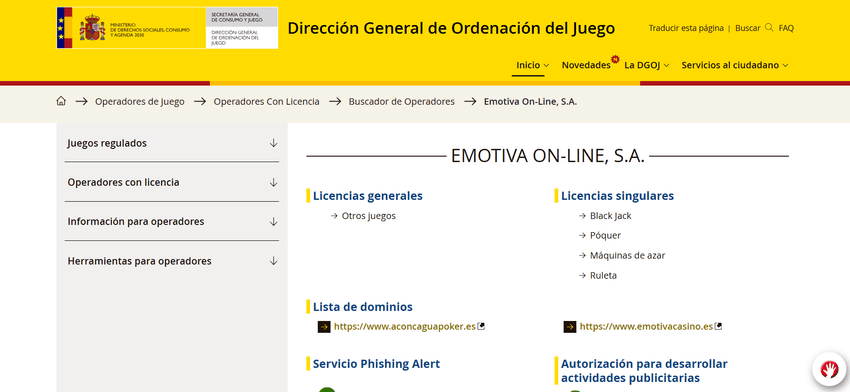Click the Lista de dominios heading
Viewport: 850px width, 392px height.
point(363,307)
